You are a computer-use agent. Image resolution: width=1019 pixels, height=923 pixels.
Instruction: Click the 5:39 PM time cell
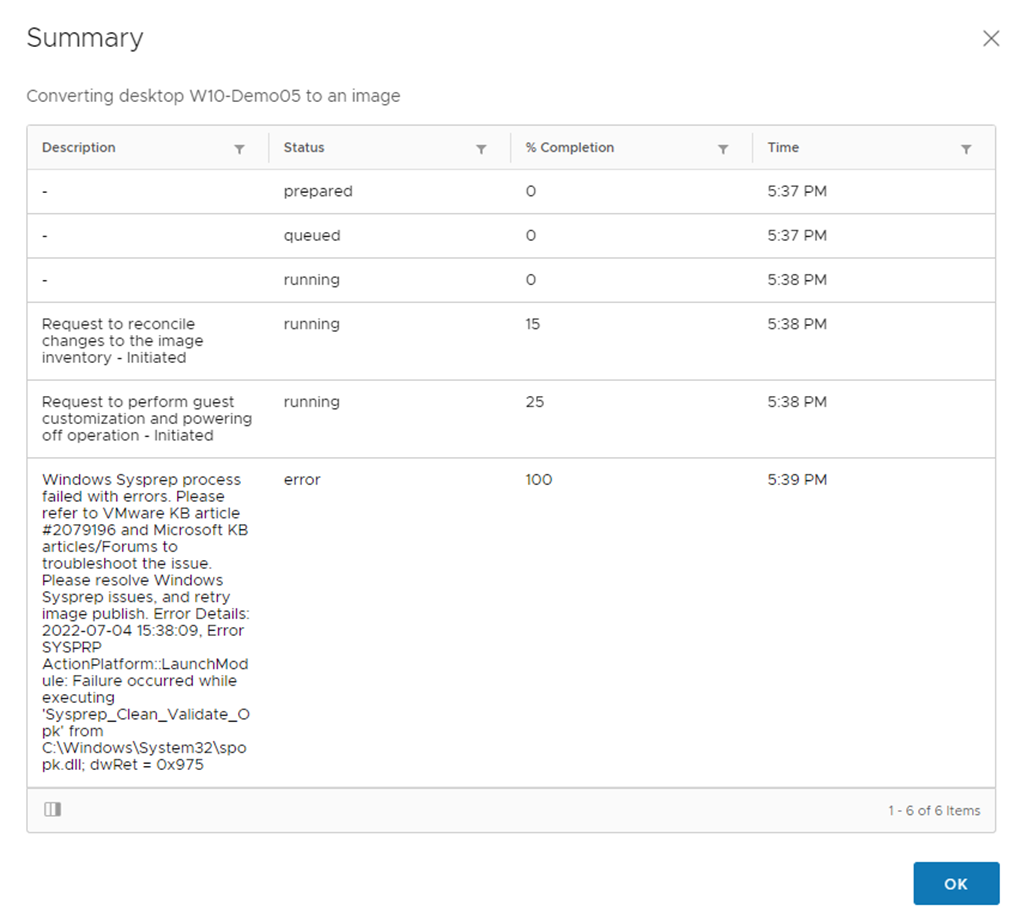797,480
